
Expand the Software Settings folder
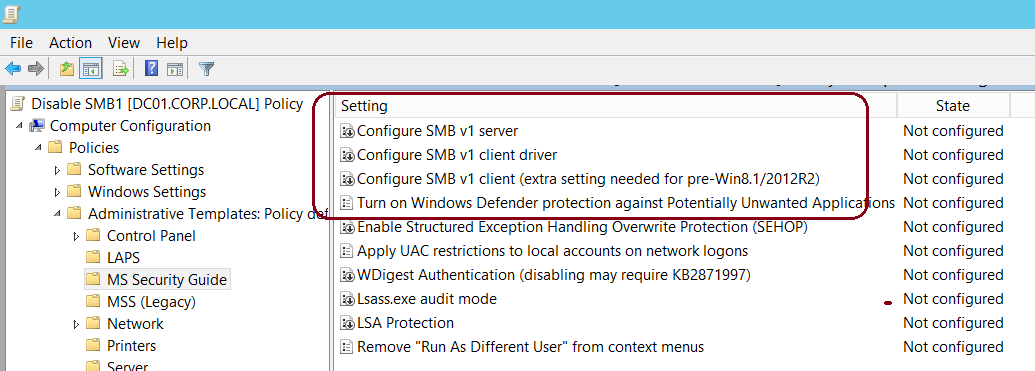57,170
